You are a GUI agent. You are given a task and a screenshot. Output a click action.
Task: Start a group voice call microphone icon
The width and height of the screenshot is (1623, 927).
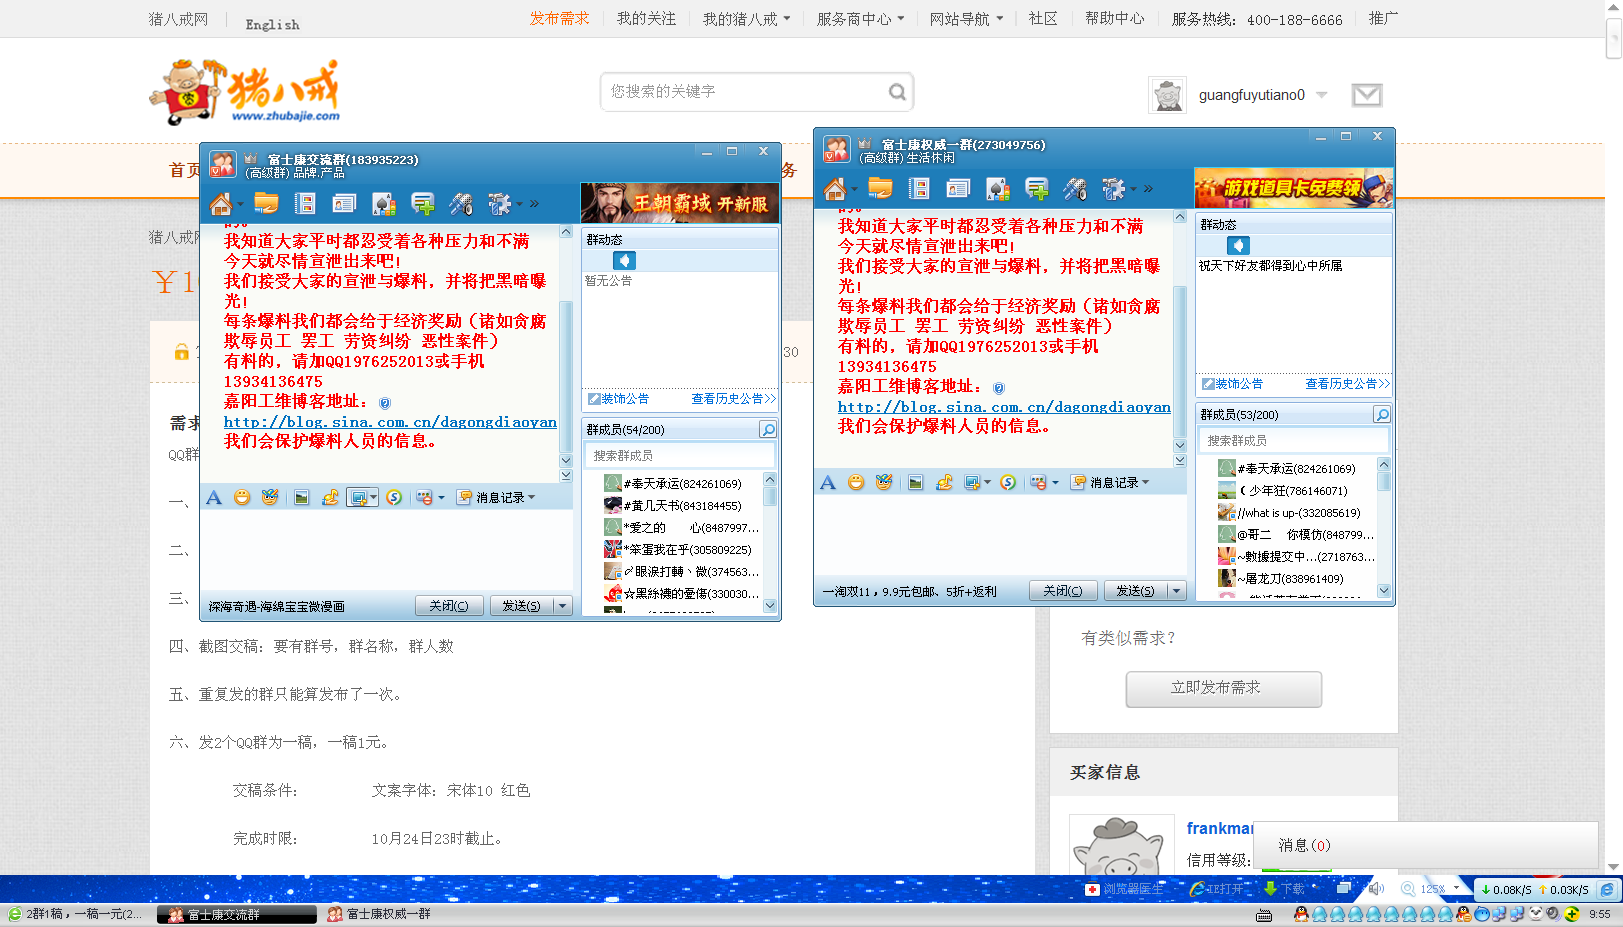click(461, 203)
